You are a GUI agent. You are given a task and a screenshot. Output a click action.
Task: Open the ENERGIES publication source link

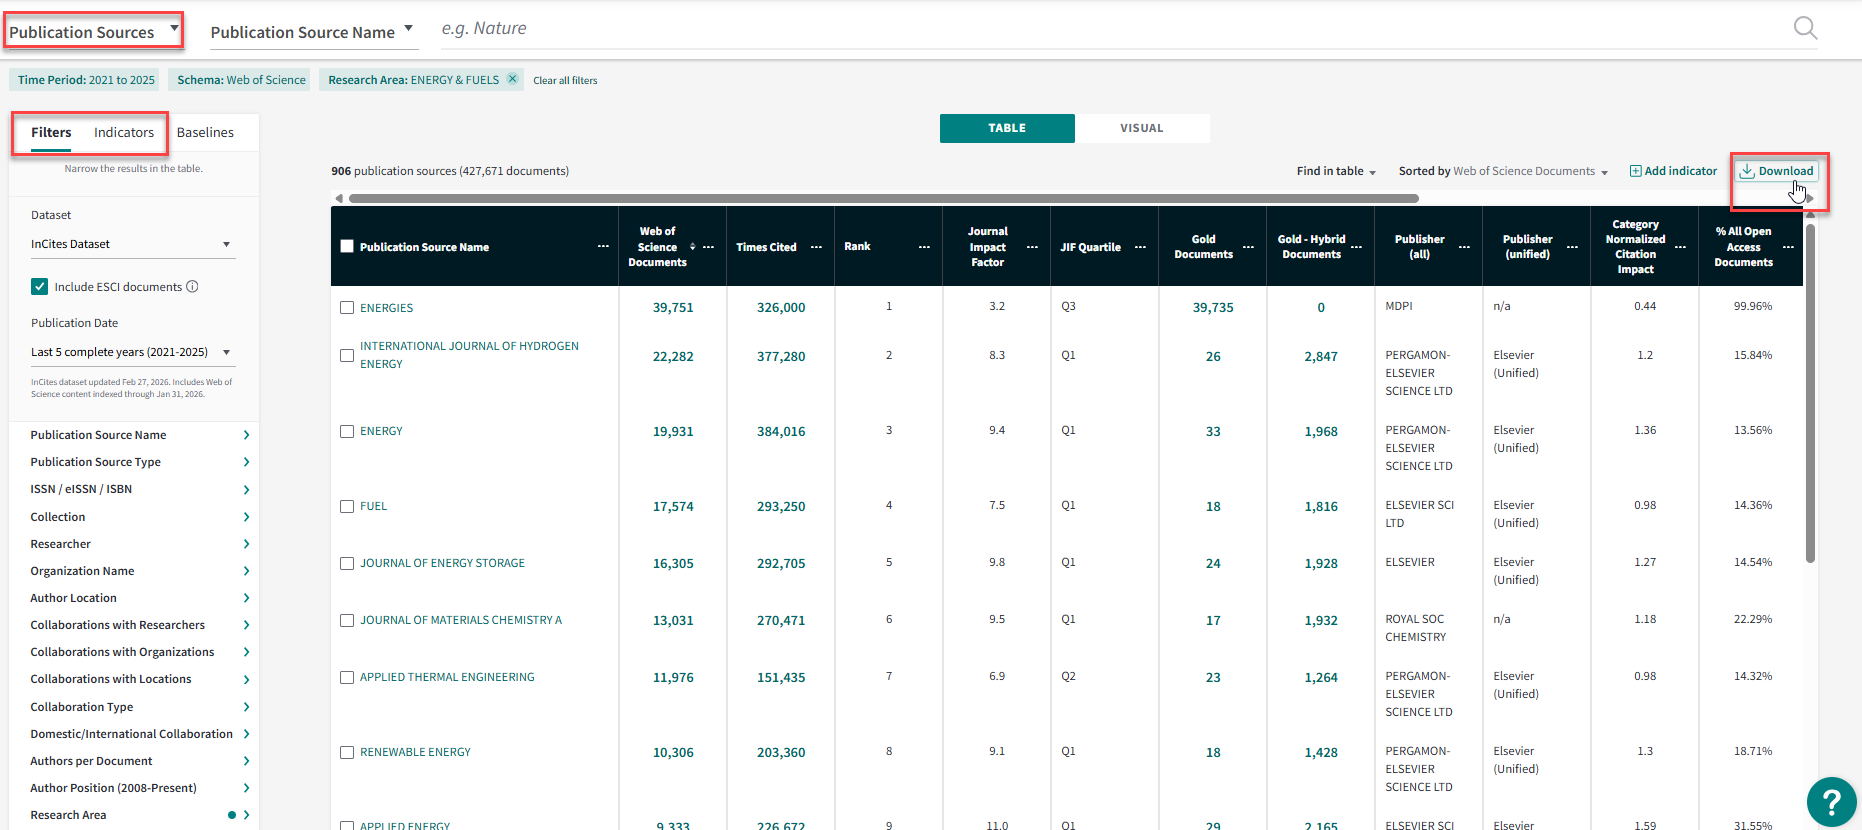386,308
